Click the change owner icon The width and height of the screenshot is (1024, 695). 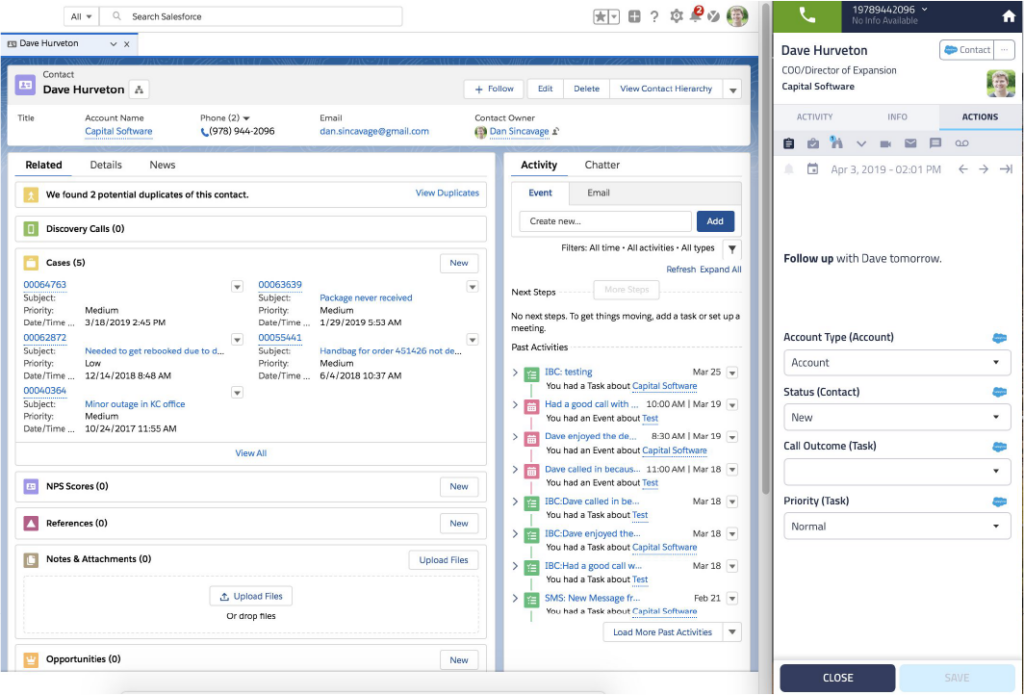(556, 131)
